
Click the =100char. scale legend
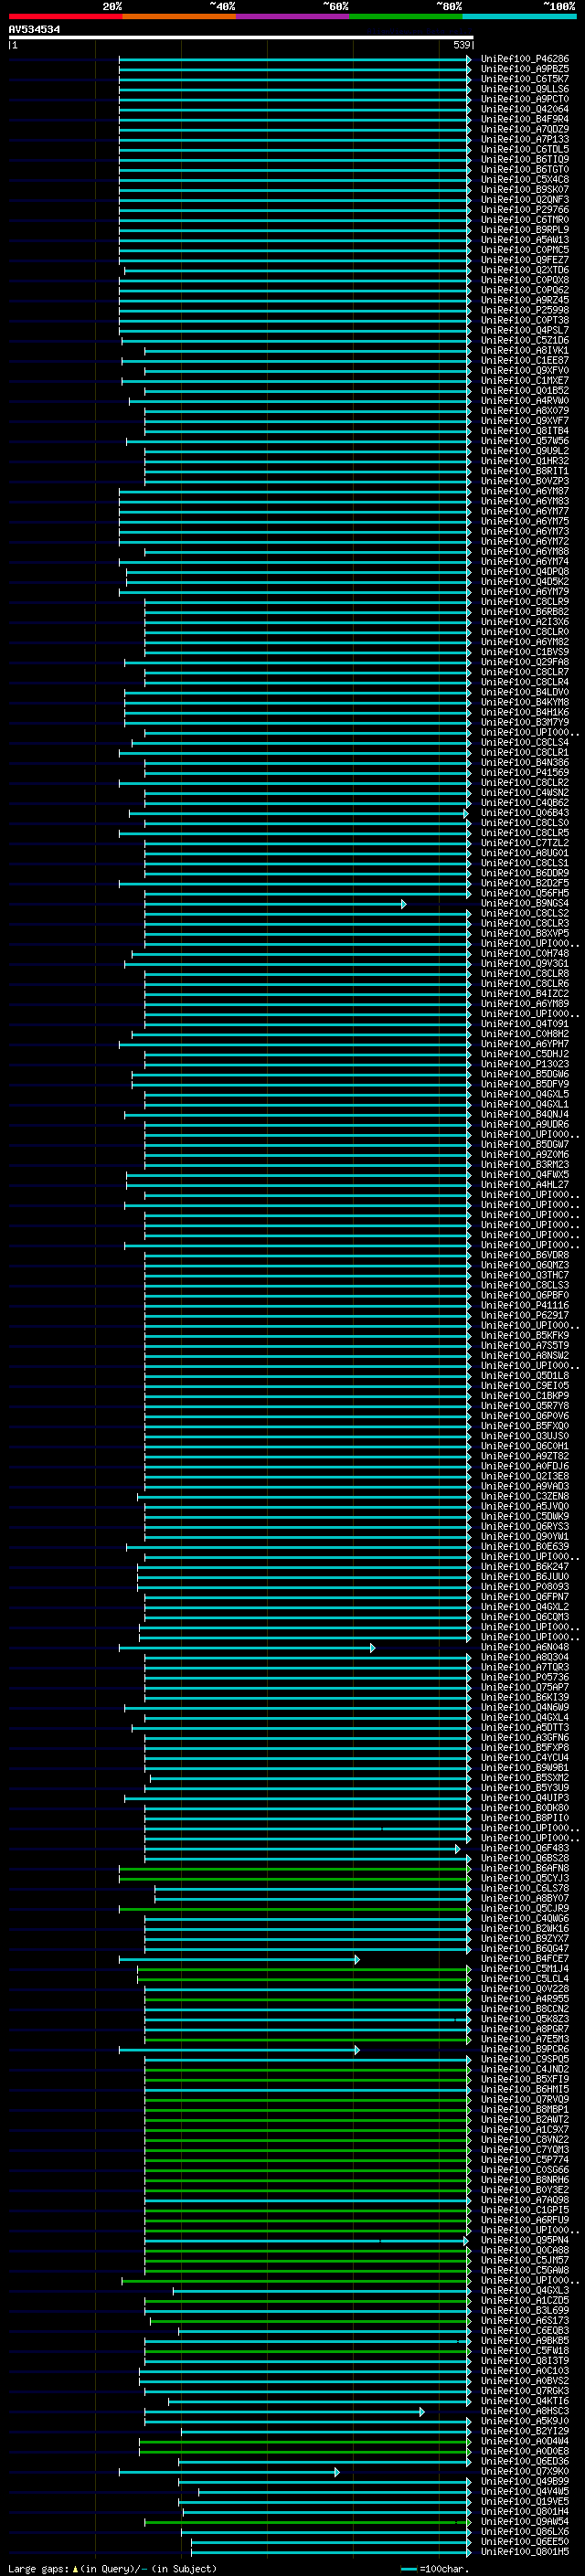[x=435, y=2569]
